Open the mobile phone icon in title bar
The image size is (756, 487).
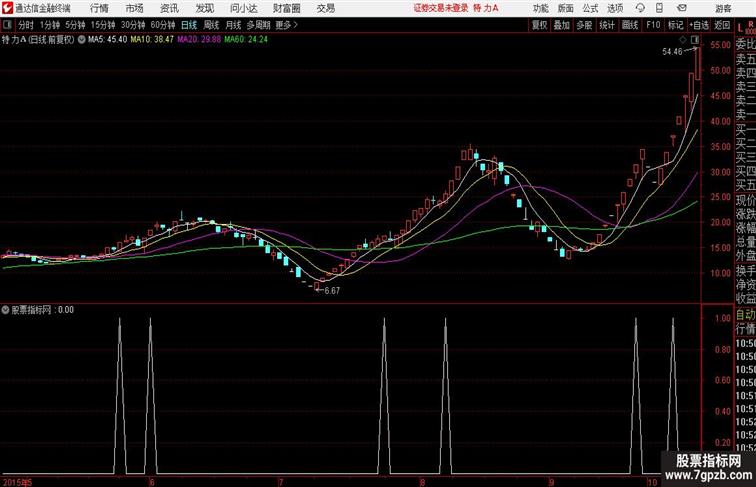[x=659, y=8]
